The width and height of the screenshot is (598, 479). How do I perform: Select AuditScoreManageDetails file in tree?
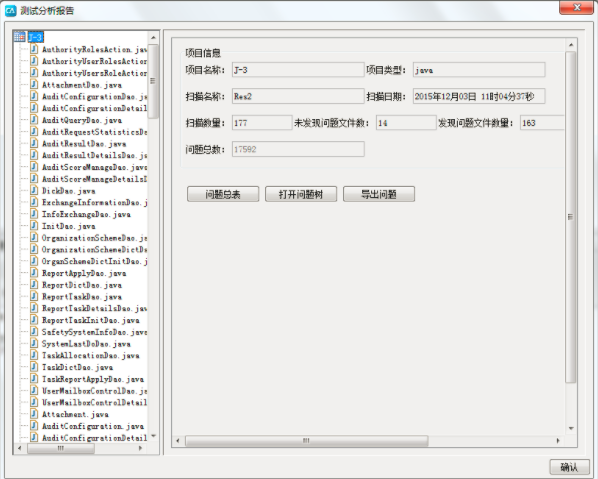pyautogui.click(x=95, y=179)
